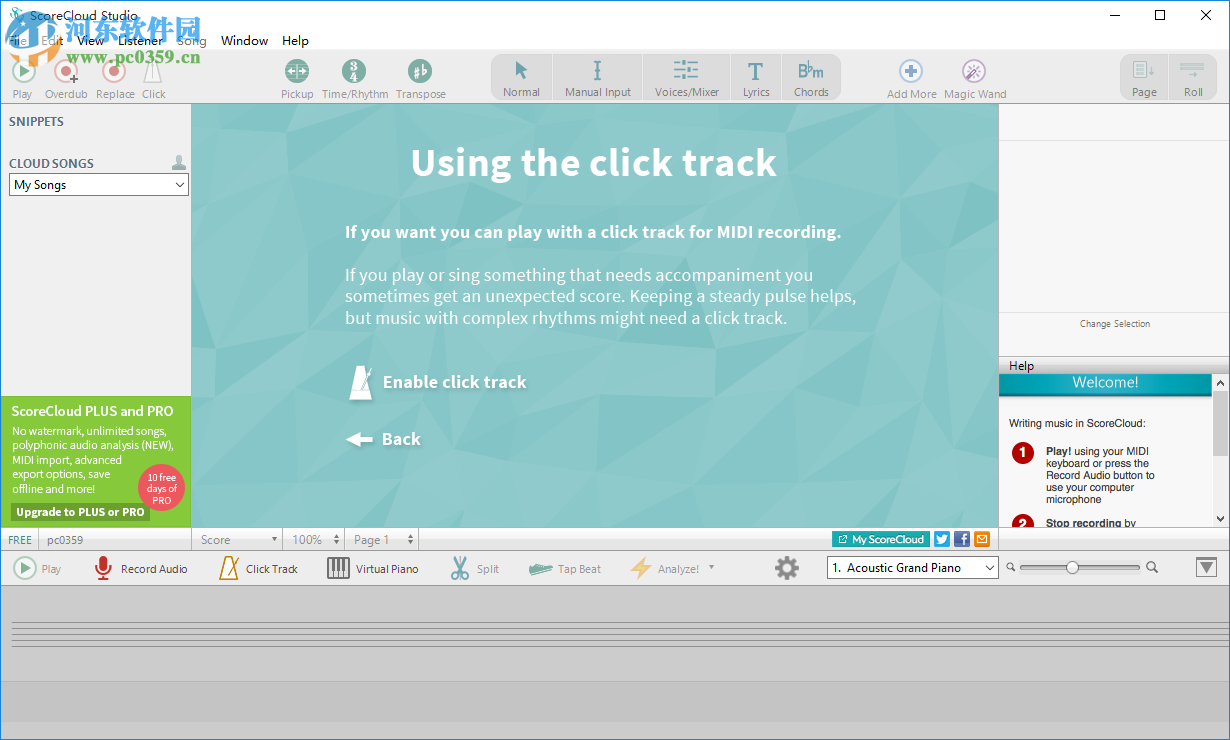
Task: Select the Lyrics mode
Action: (x=756, y=78)
